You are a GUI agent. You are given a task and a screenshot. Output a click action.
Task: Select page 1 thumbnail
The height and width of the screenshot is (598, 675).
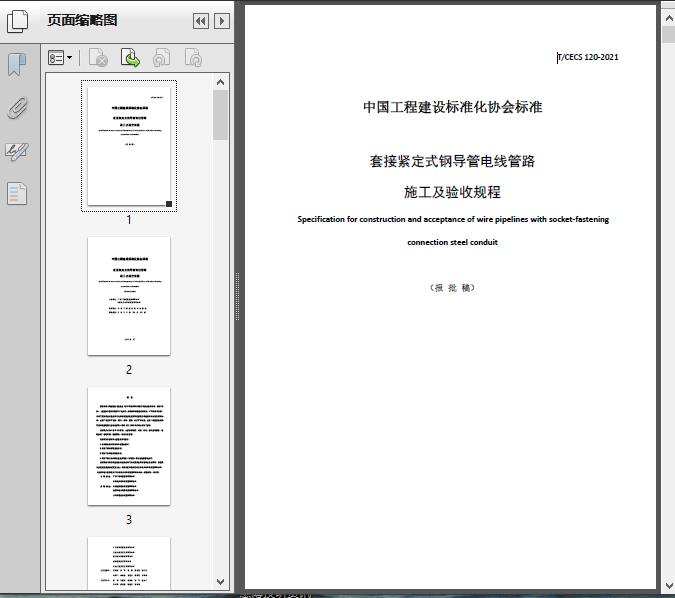[x=129, y=146]
